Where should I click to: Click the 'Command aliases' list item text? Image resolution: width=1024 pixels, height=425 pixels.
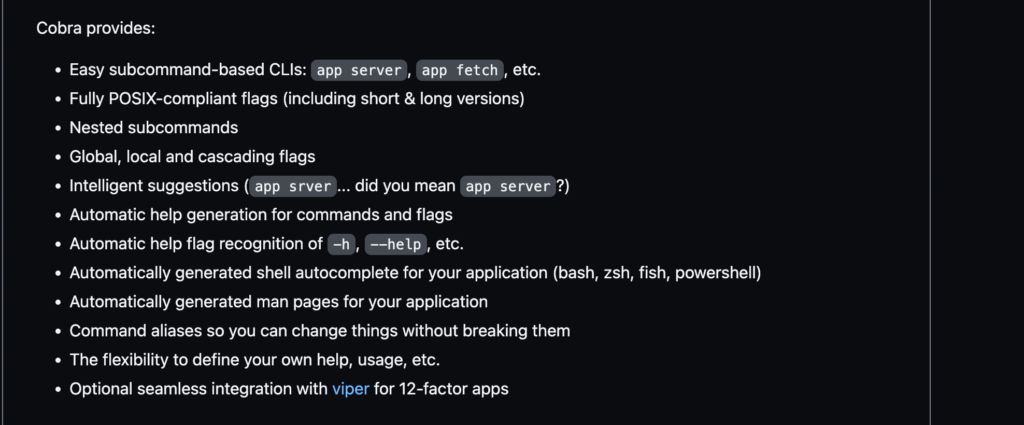click(x=319, y=331)
